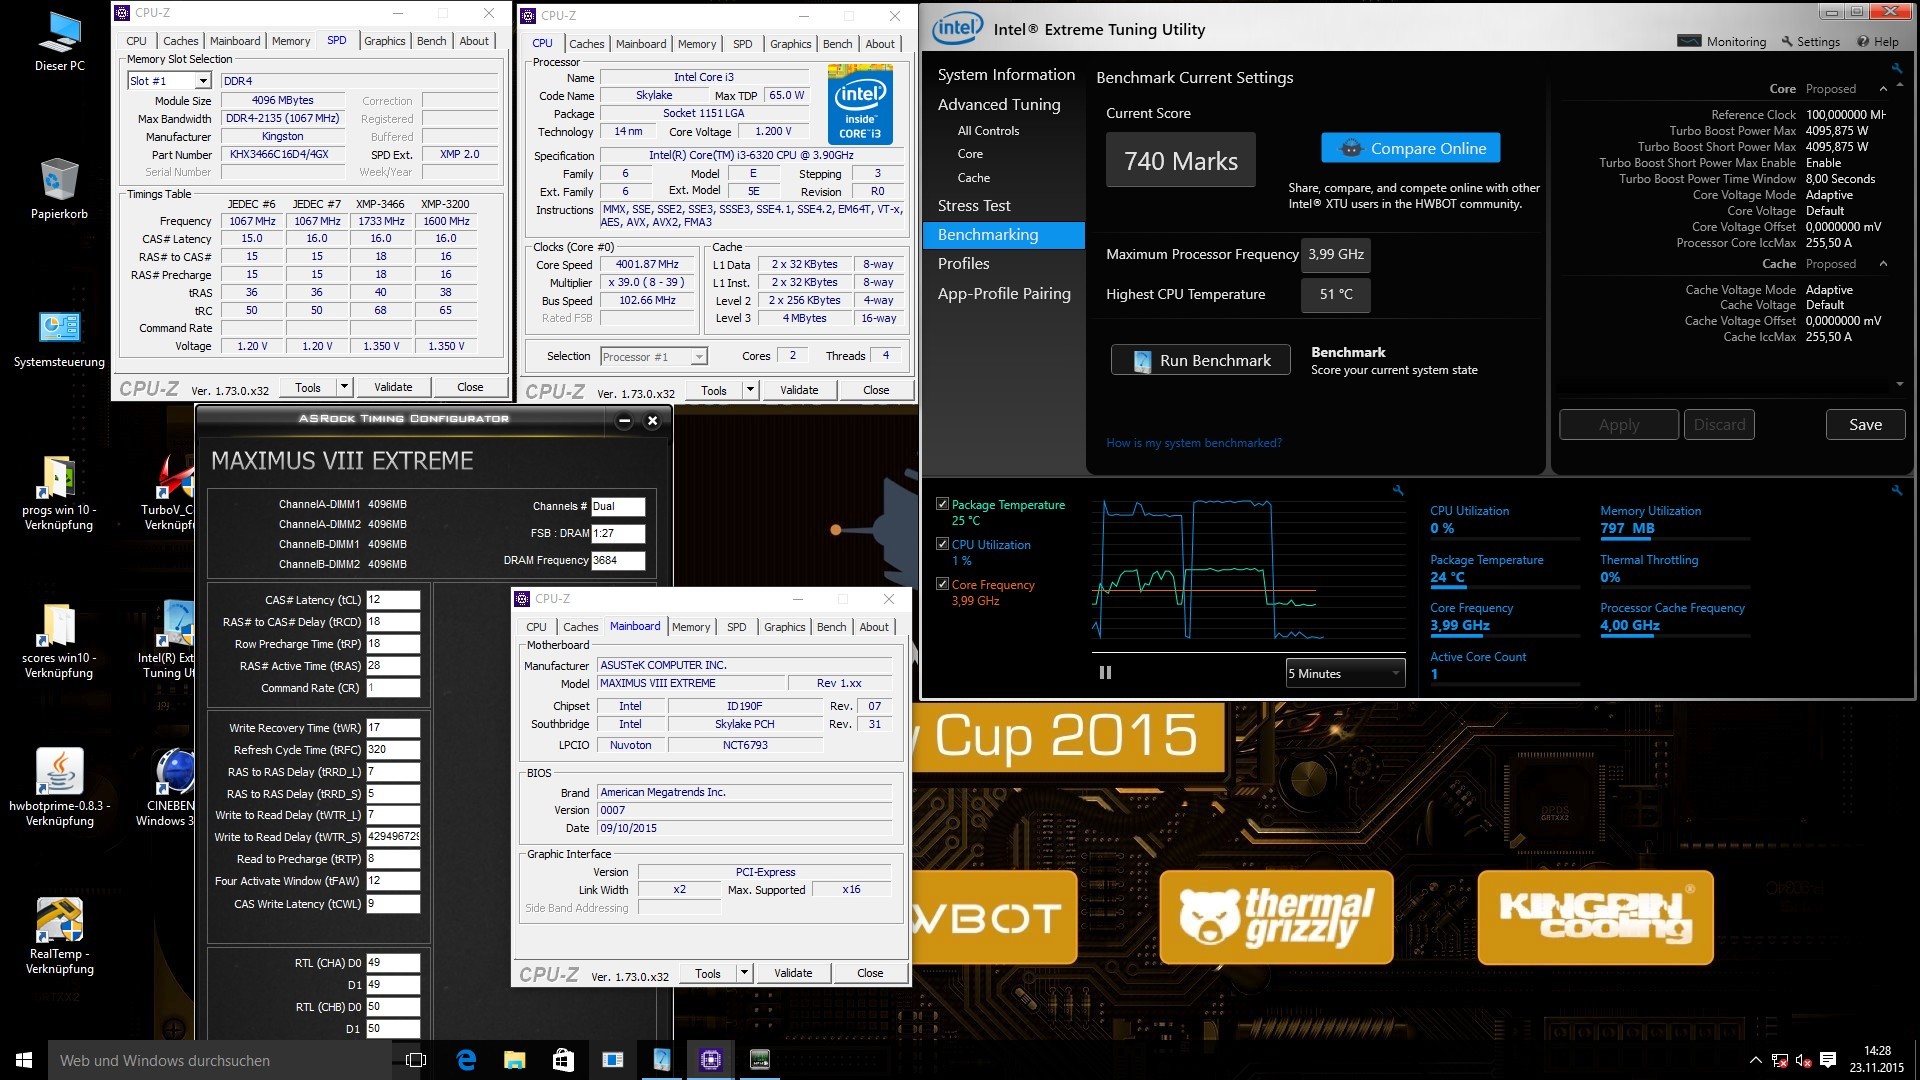Screen dimensions: 1920x1080
Task: Open Systemsteuerung desktop icon
Action: (x=59, y=338)
